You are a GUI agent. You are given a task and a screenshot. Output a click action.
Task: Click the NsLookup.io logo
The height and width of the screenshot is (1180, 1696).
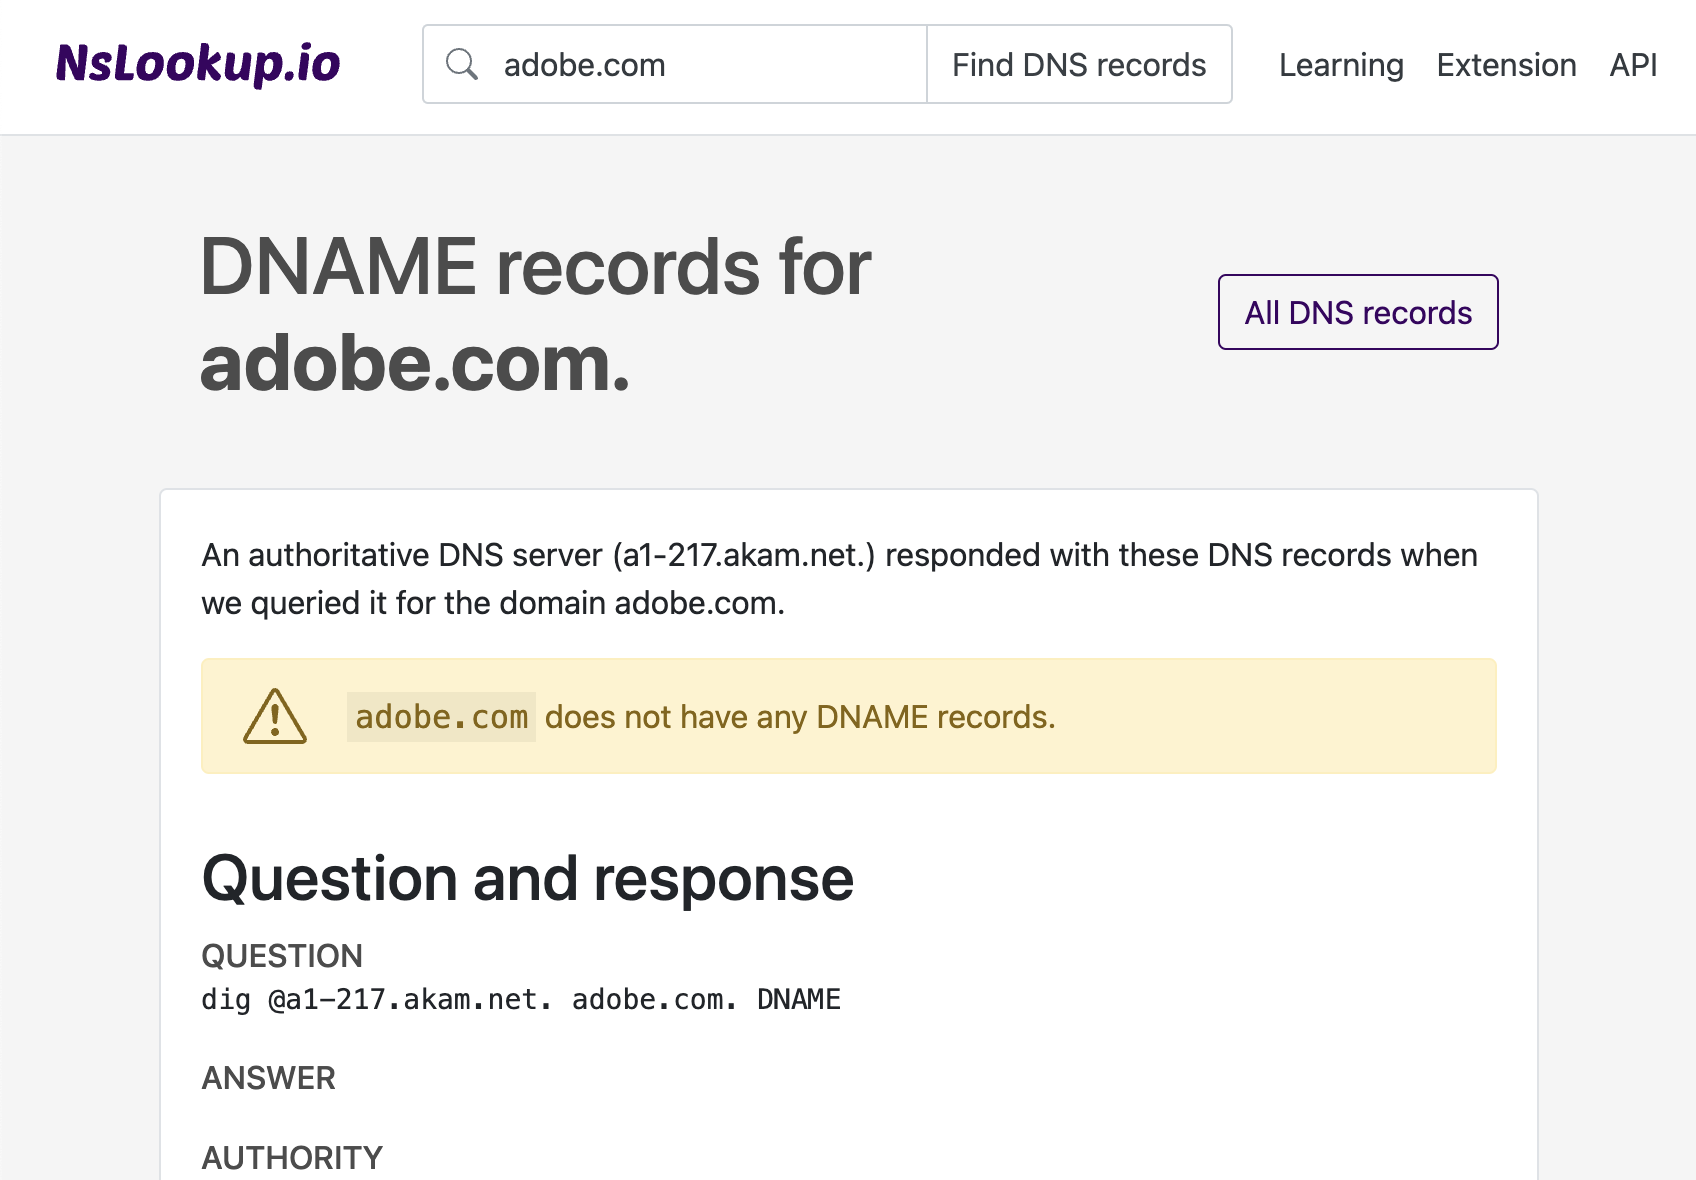coord(197,63)
